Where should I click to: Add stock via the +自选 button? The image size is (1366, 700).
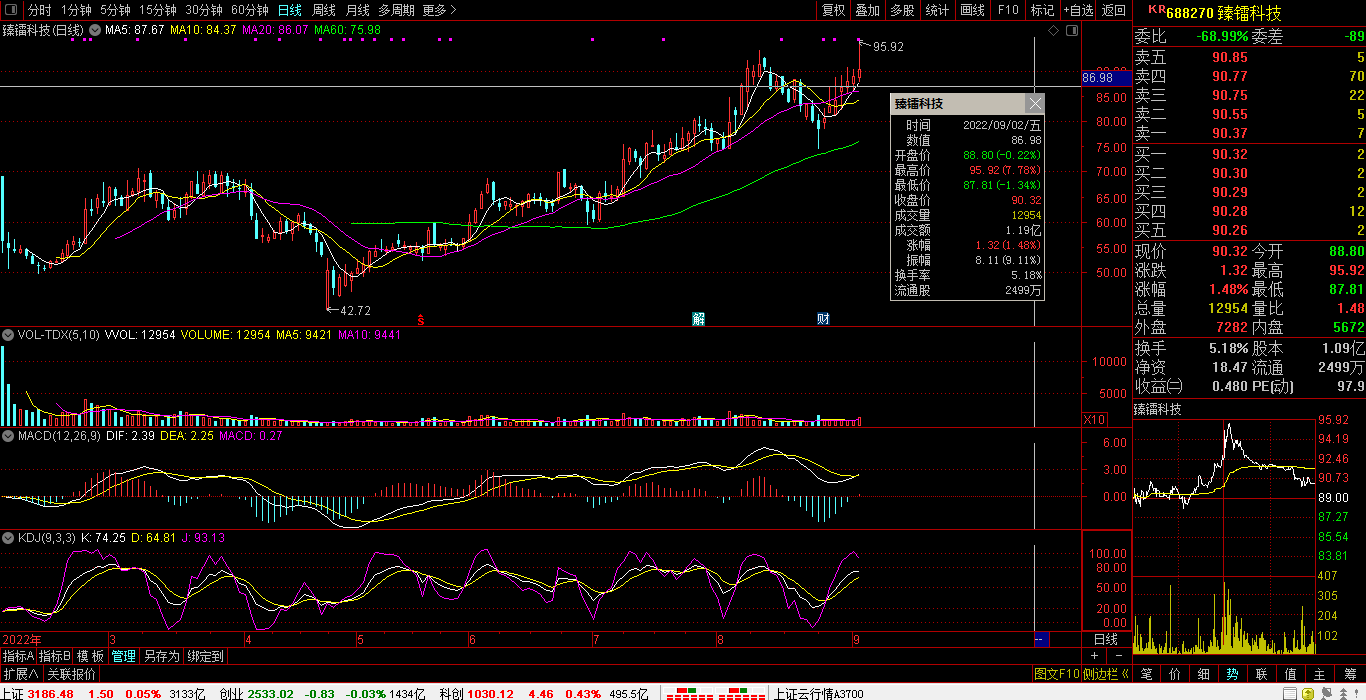1078,10
